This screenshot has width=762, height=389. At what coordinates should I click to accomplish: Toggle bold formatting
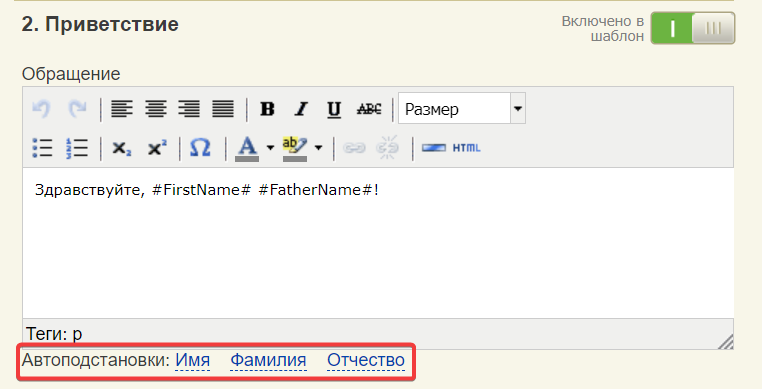[x=267, y=108]
